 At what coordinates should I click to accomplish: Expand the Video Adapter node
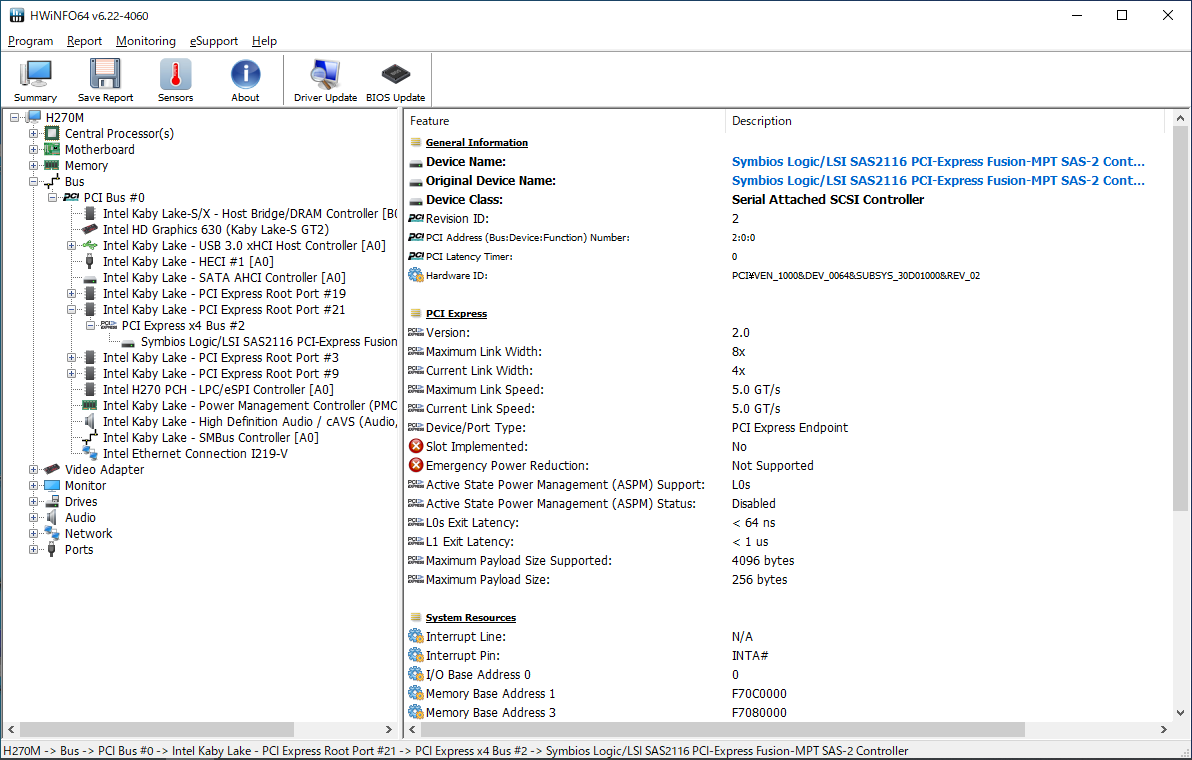pyautogui.click(x=33, y=470)
